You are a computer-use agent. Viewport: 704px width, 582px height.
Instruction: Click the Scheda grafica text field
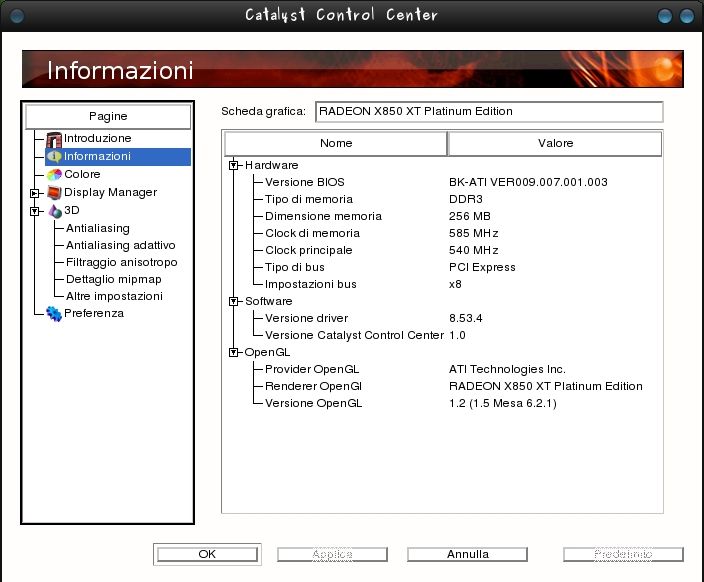[489, 111]
